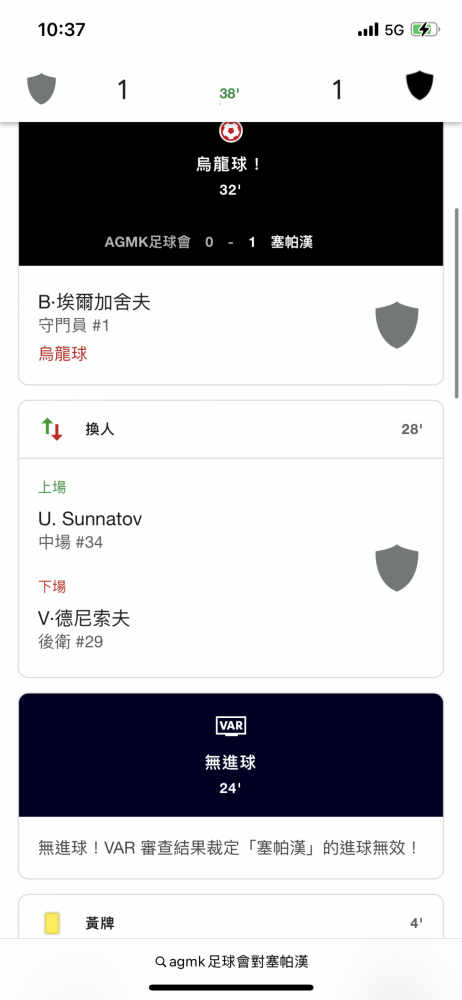Tap the VAR monitor icon
The width and height of the screenshot is (462, 1000).
click(x=231, y=726)
